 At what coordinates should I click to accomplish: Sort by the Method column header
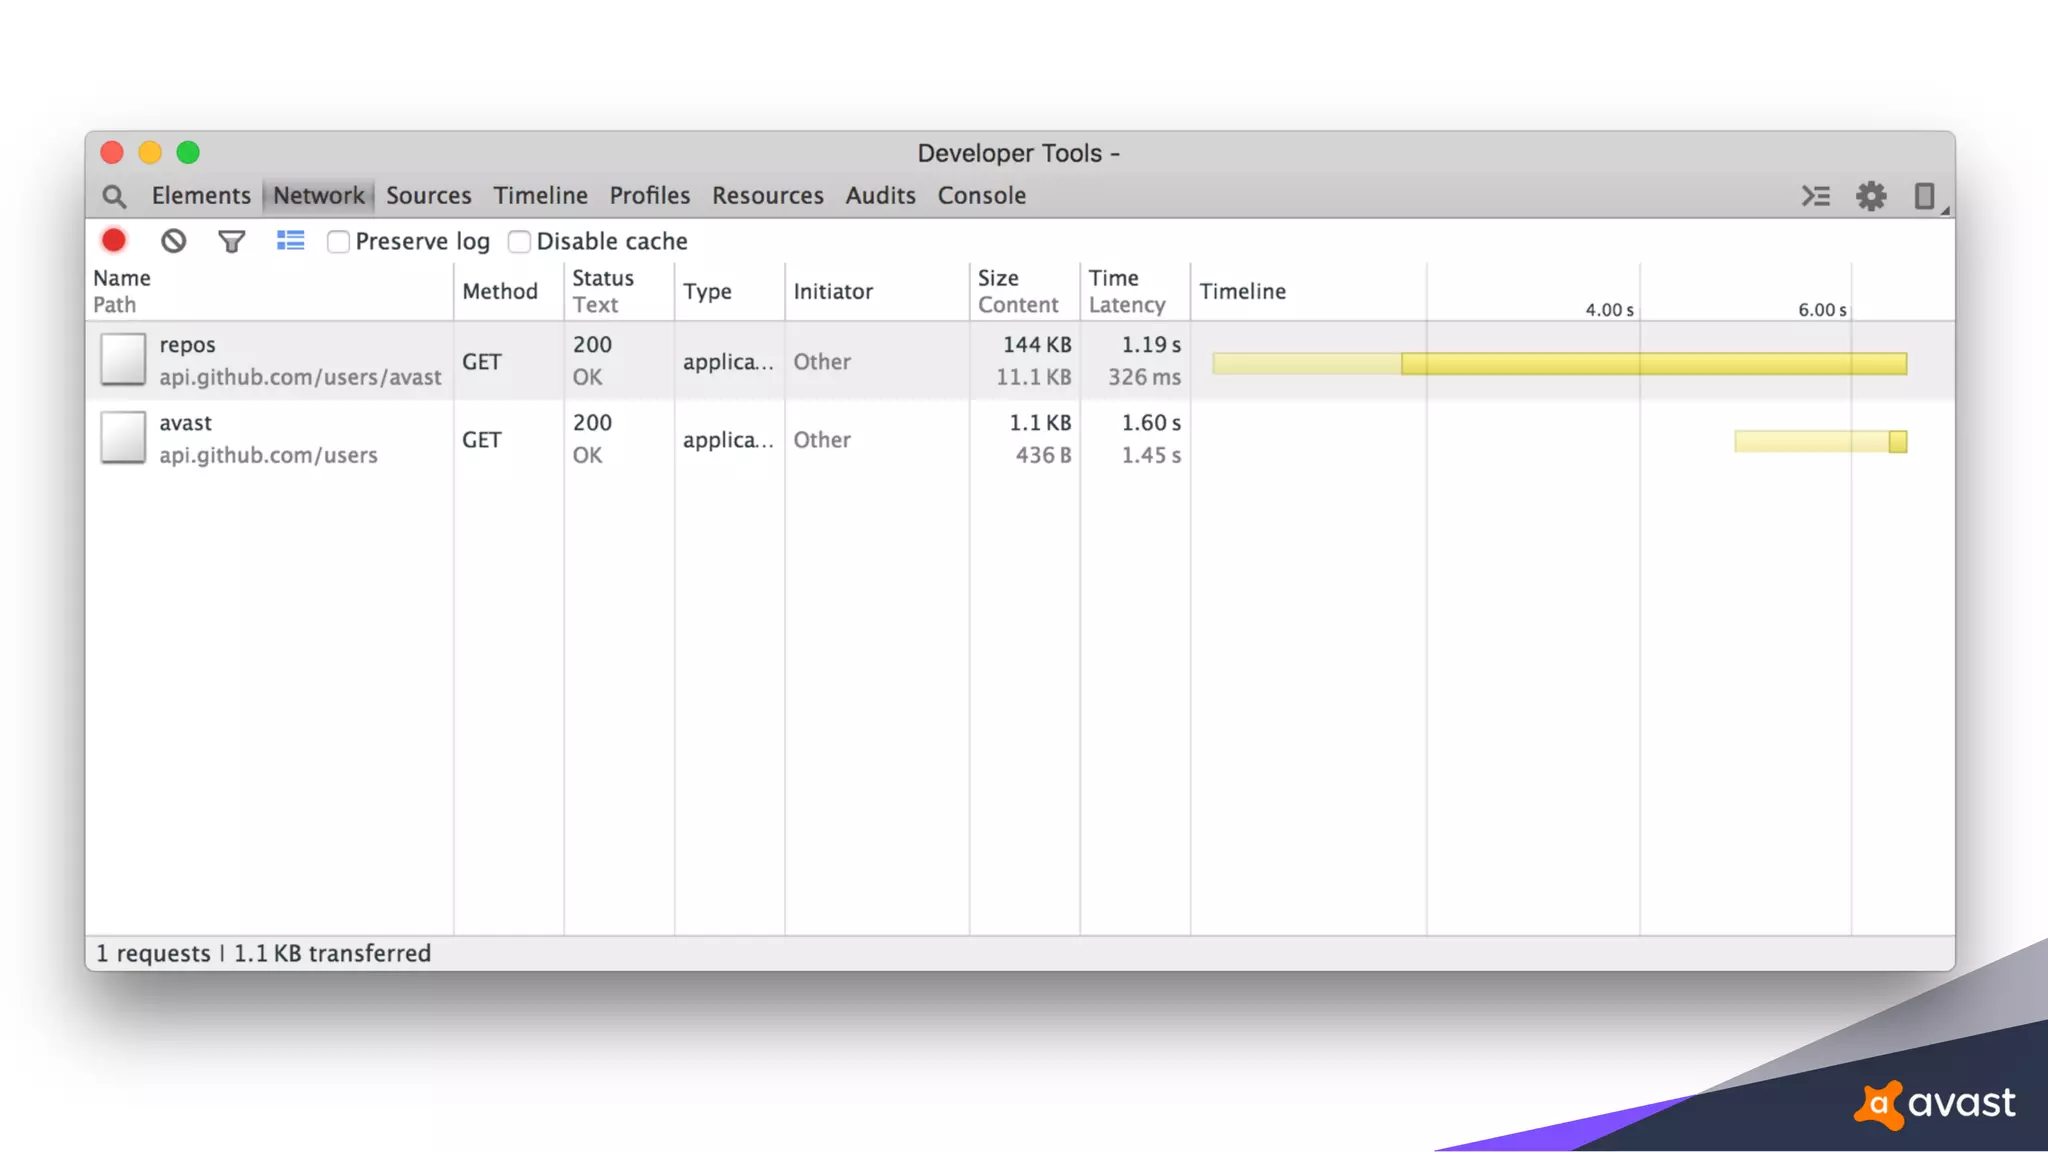pyautogui.click(x=500, y=291)
